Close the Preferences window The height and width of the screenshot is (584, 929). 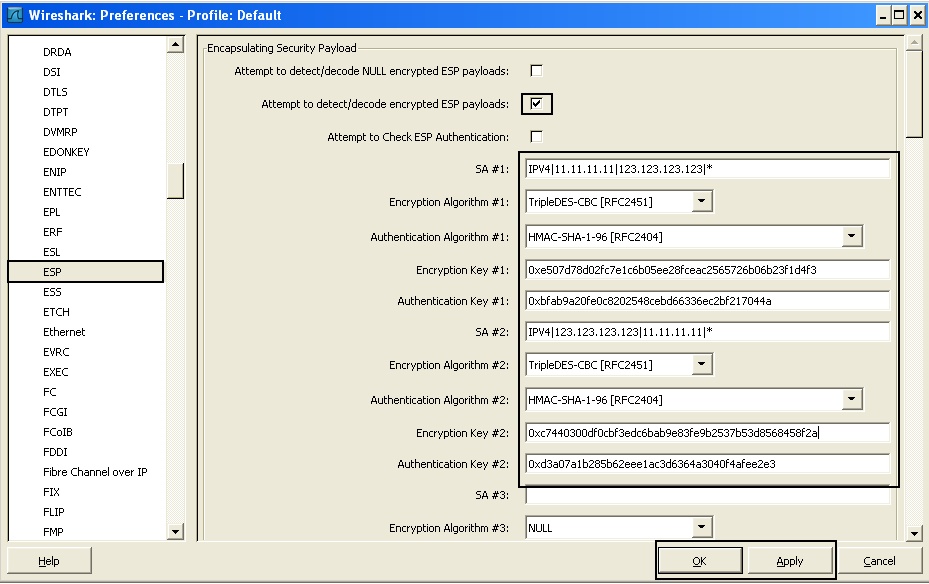(x=918, y=15)
